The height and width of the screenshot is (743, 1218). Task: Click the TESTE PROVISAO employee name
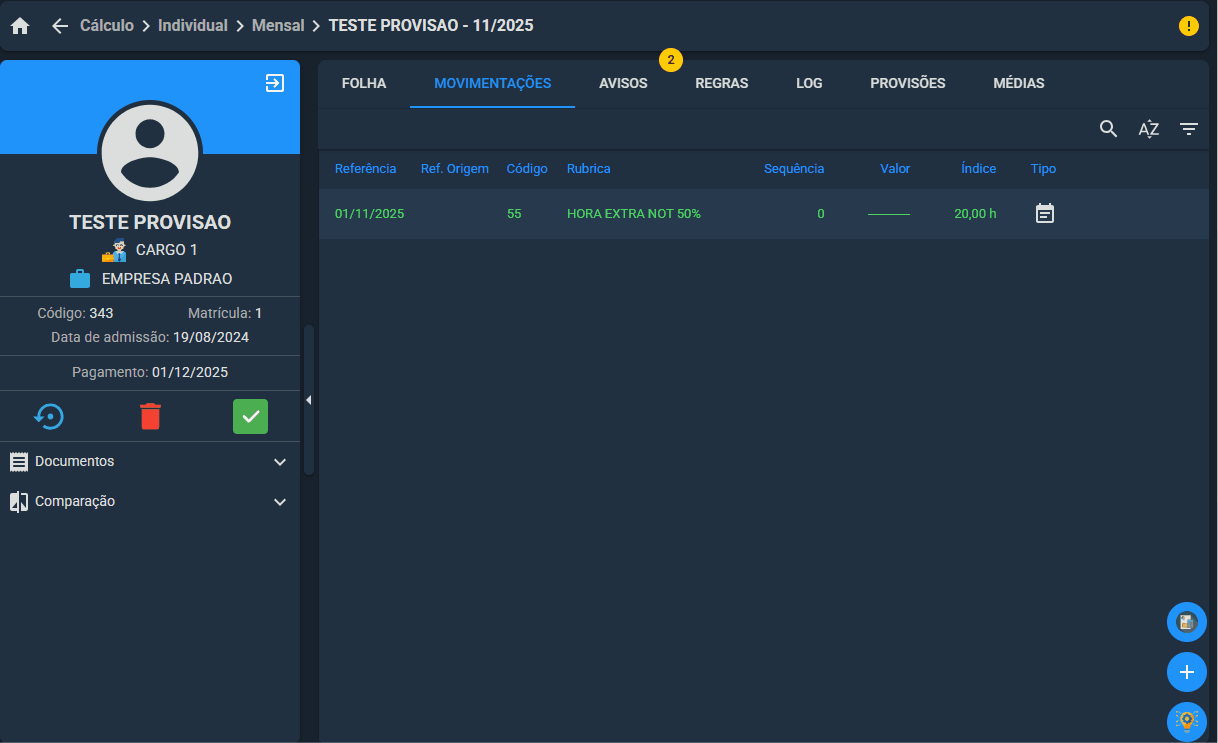point(150,222)
